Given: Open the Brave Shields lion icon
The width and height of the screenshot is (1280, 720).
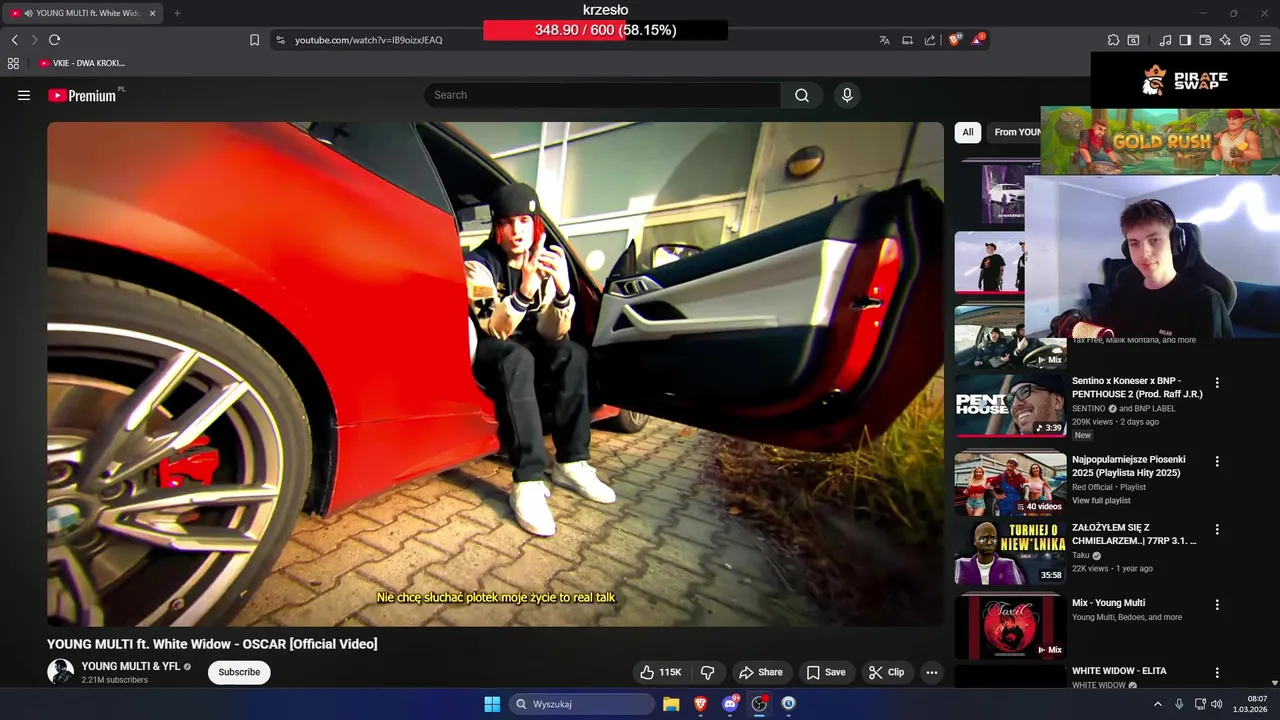Looking at the screenshot, I should pyautogui.click(x=954, y=40).
